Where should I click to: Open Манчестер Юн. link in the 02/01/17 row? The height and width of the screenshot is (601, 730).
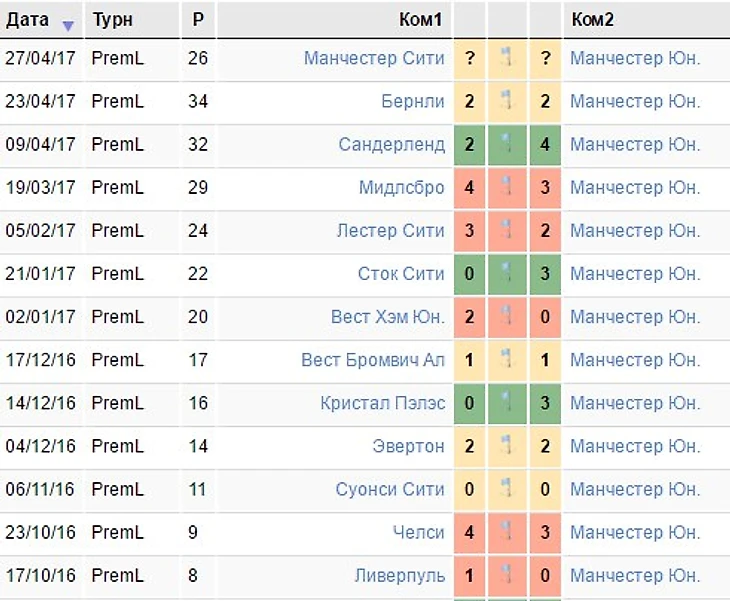tap(635, 317)
